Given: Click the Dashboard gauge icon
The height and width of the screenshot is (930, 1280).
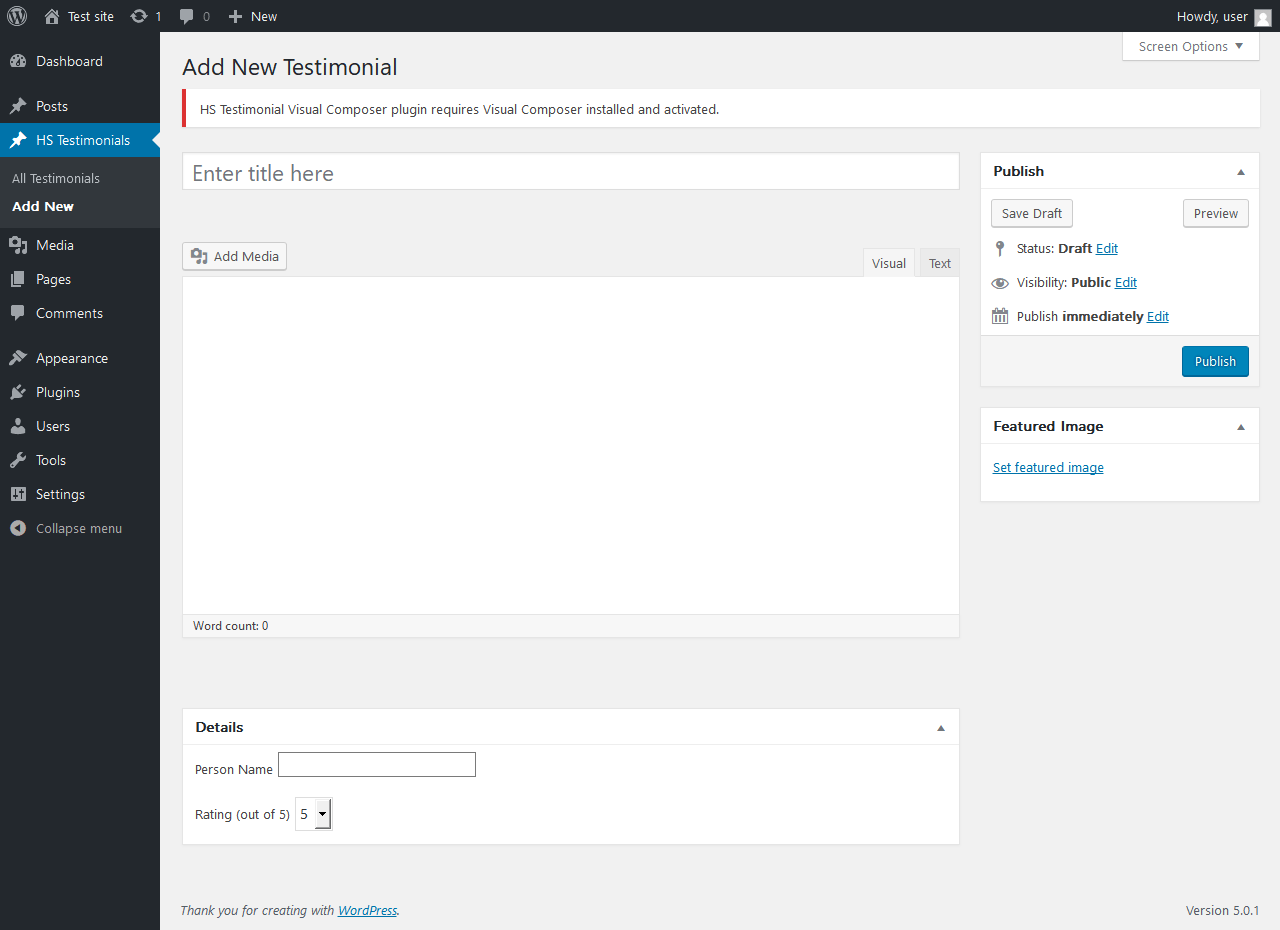Looking at the screenshot, I should [18, 61].
